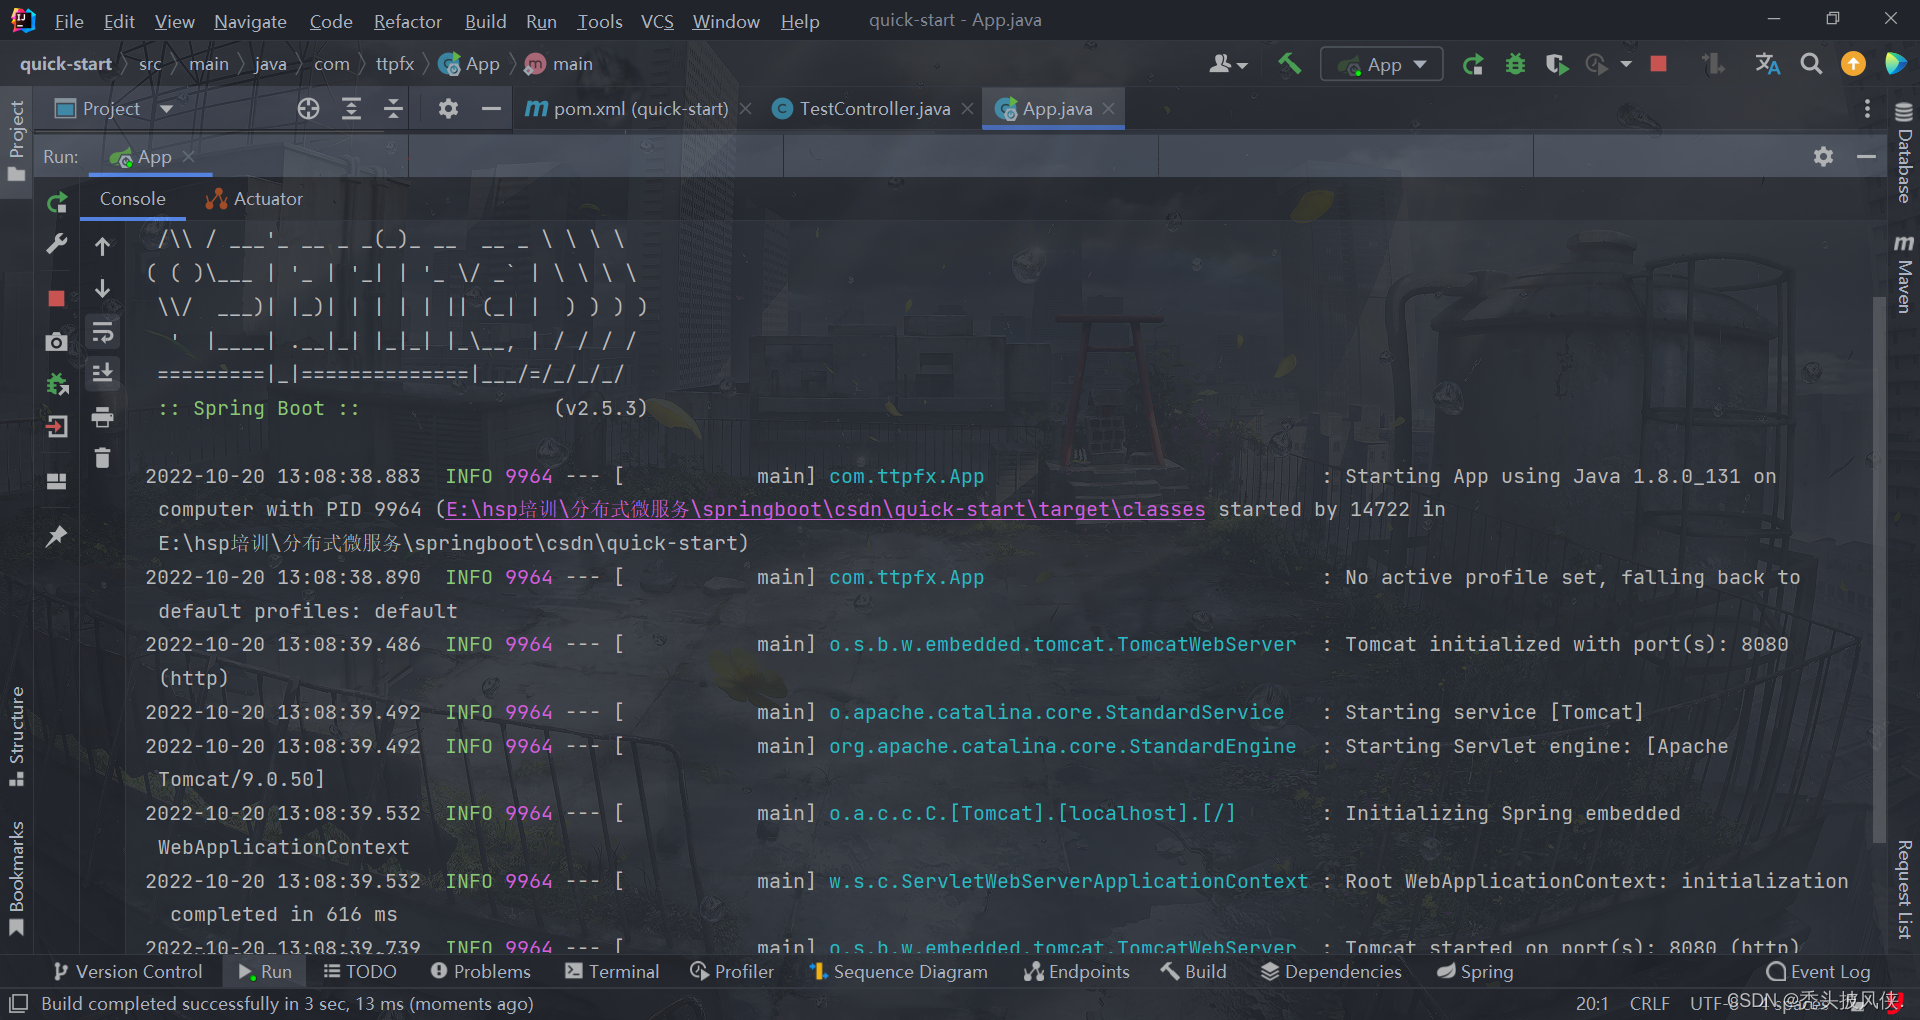The height and width of the screenshot is (1020, 1920).
Task: Click Select Opened File target icon
Action: click(x=308, y=109)
